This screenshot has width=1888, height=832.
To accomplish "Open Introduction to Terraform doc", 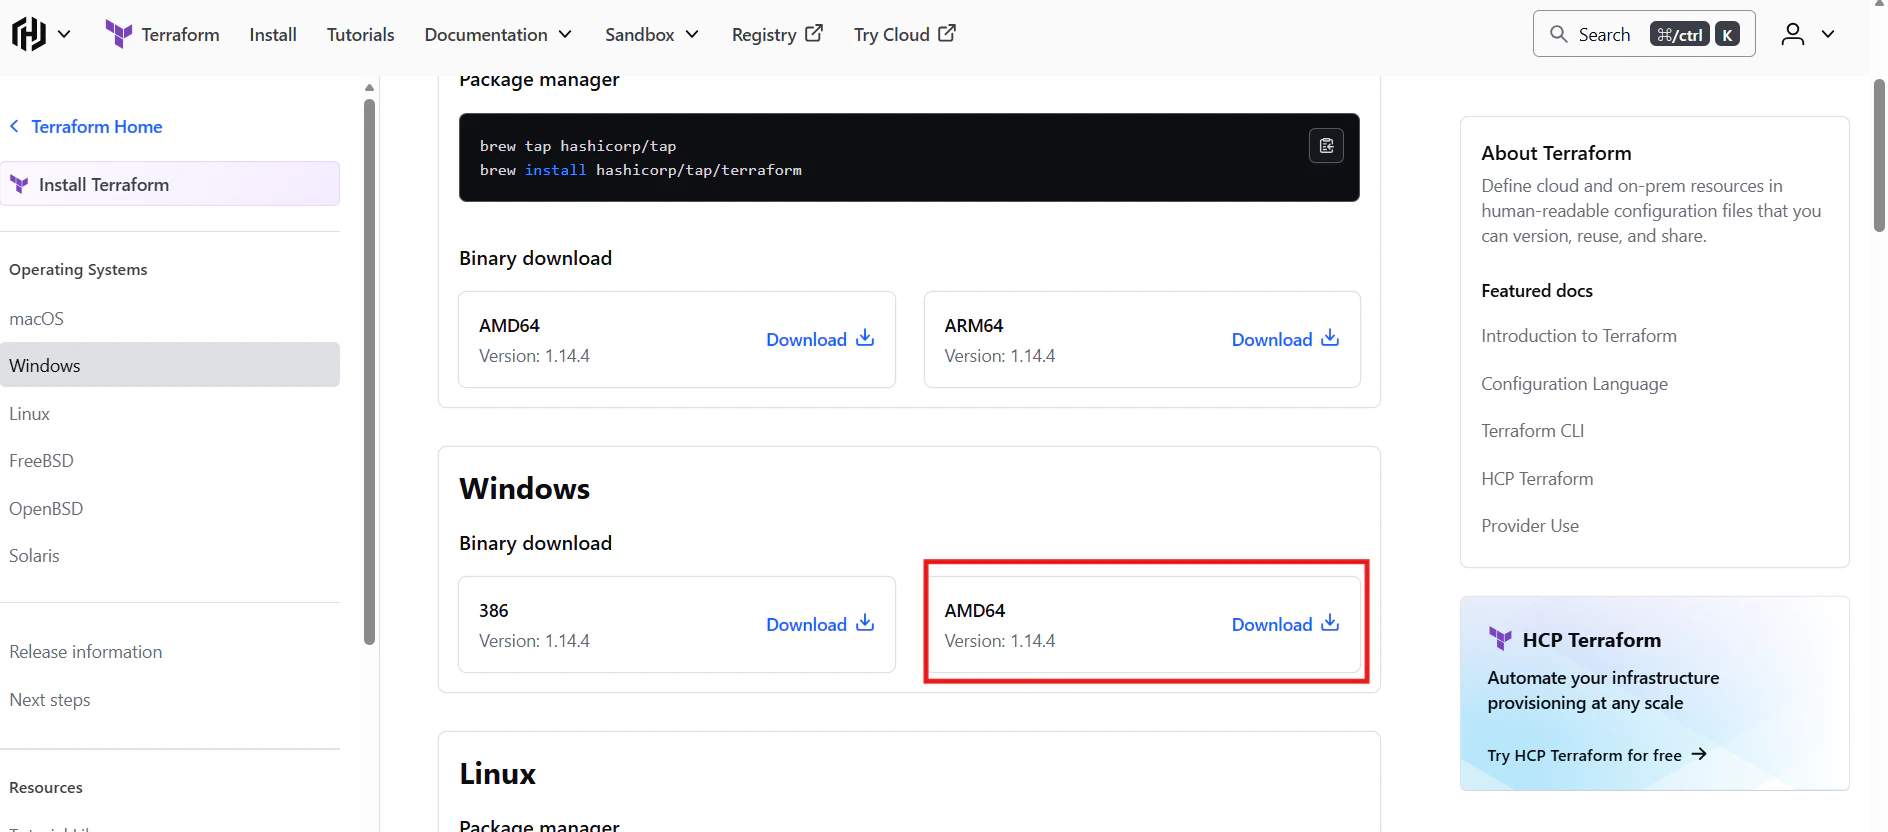I will pyautogui.click(x=1579, y=336).
